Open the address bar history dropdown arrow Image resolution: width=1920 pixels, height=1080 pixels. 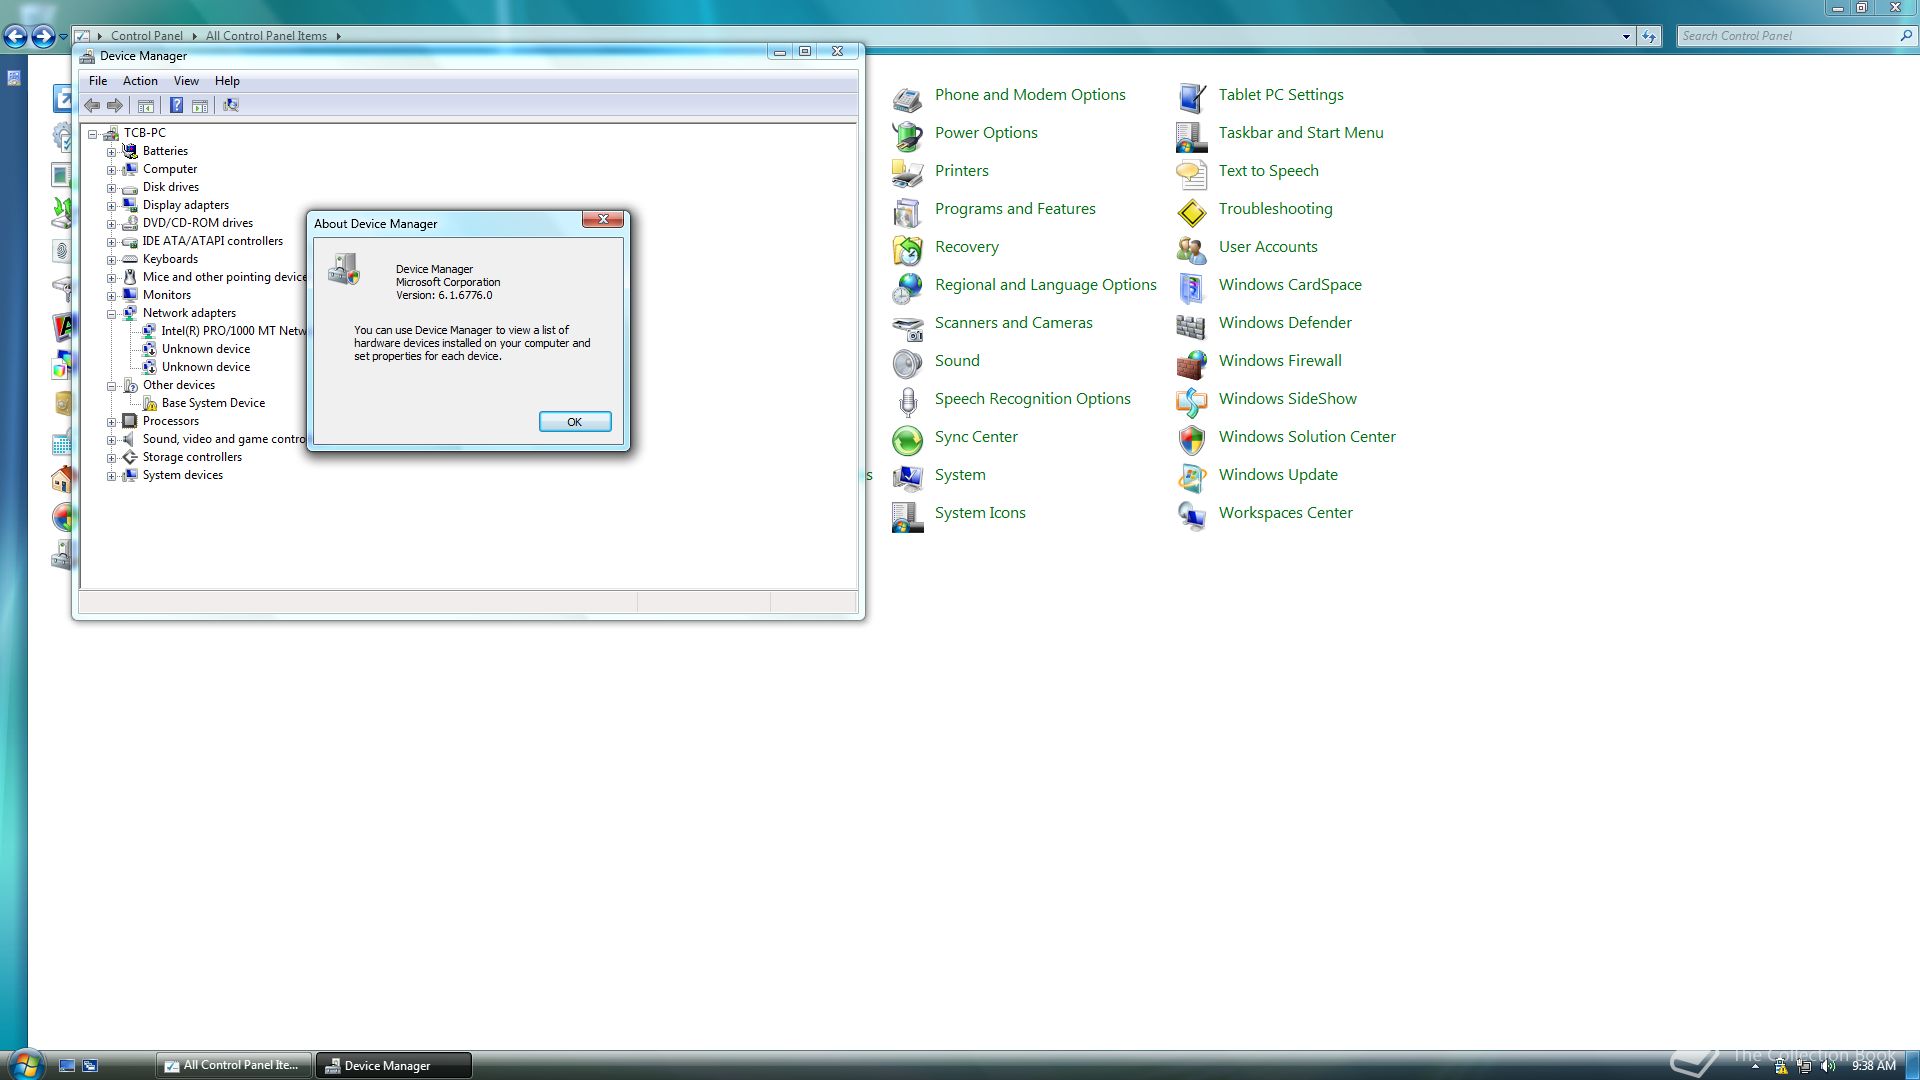[x=1626, y=36]
